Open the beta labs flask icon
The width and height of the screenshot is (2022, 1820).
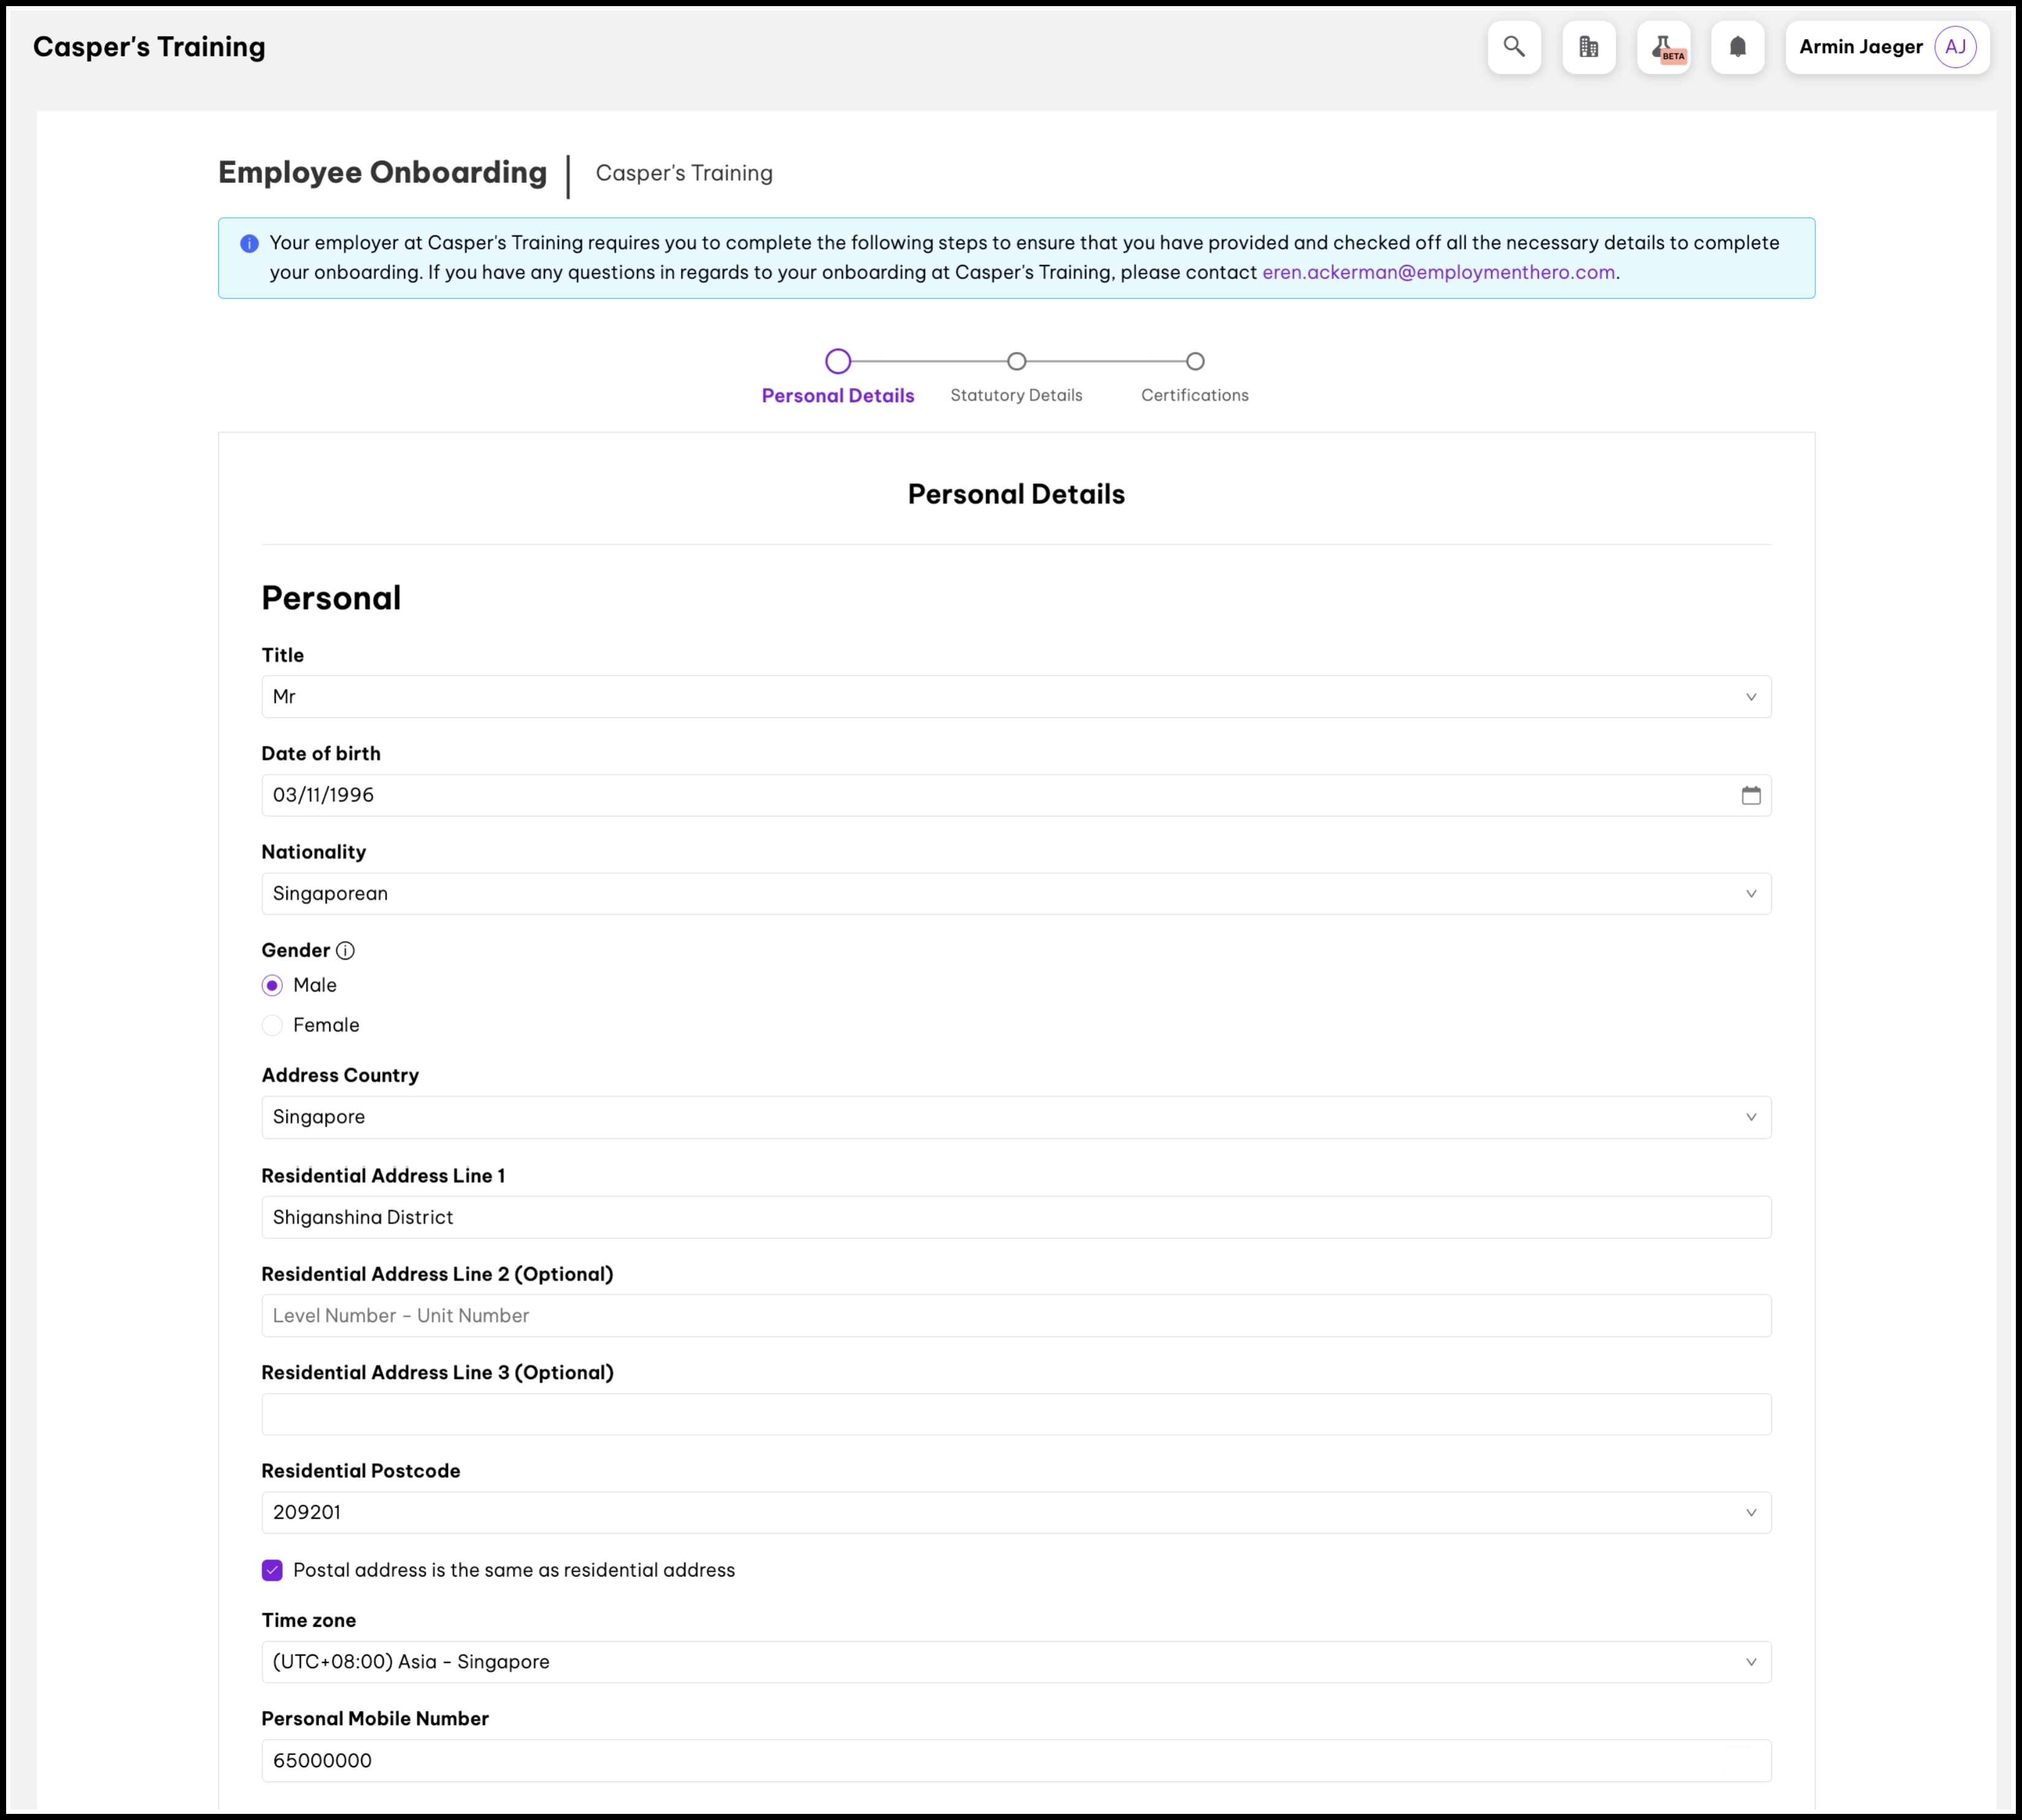(x=1663, y=47)
